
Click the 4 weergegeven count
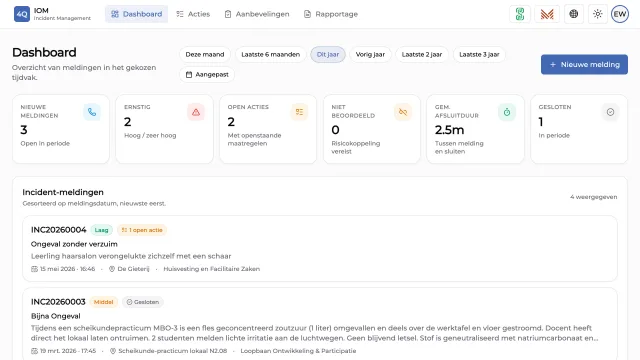click(593, 197)
